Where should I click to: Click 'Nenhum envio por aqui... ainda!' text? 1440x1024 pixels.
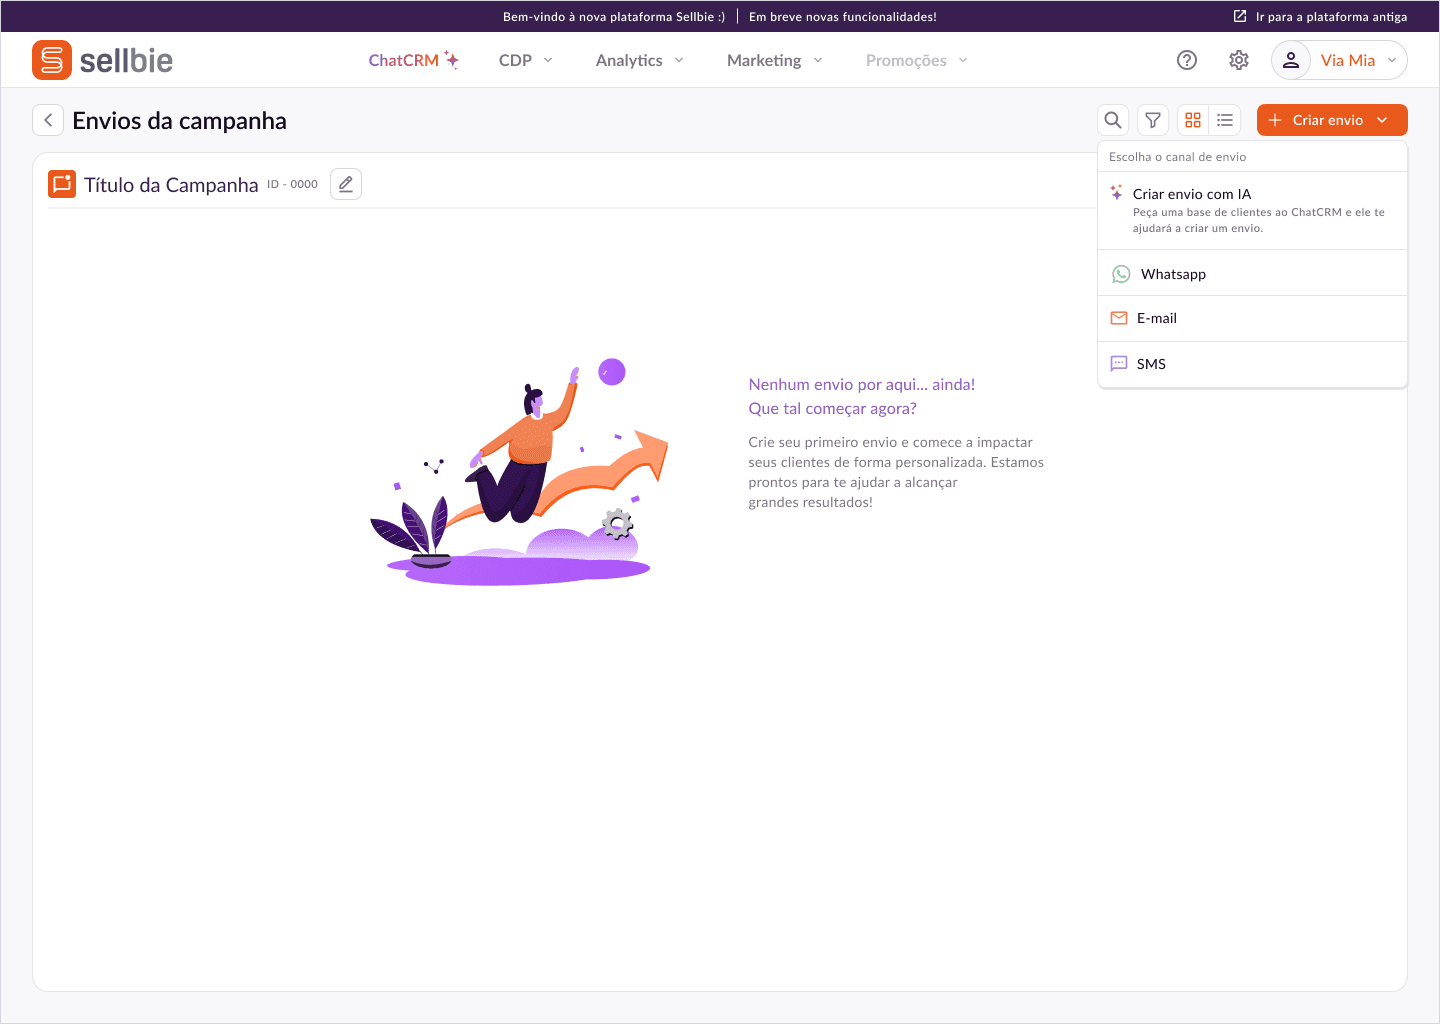click(862, 384)
